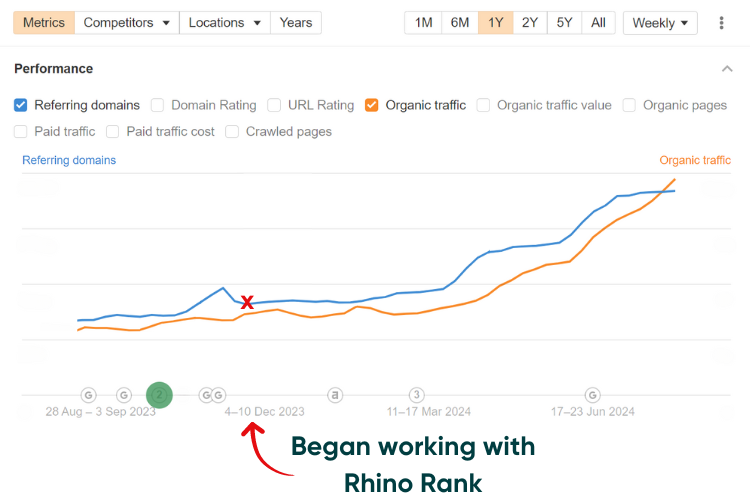The width and height of the screenshot is (750, 500).
Task: Uncheck the Referring domains checkbox
Action: pyautogui.click(x=21, y=105)
